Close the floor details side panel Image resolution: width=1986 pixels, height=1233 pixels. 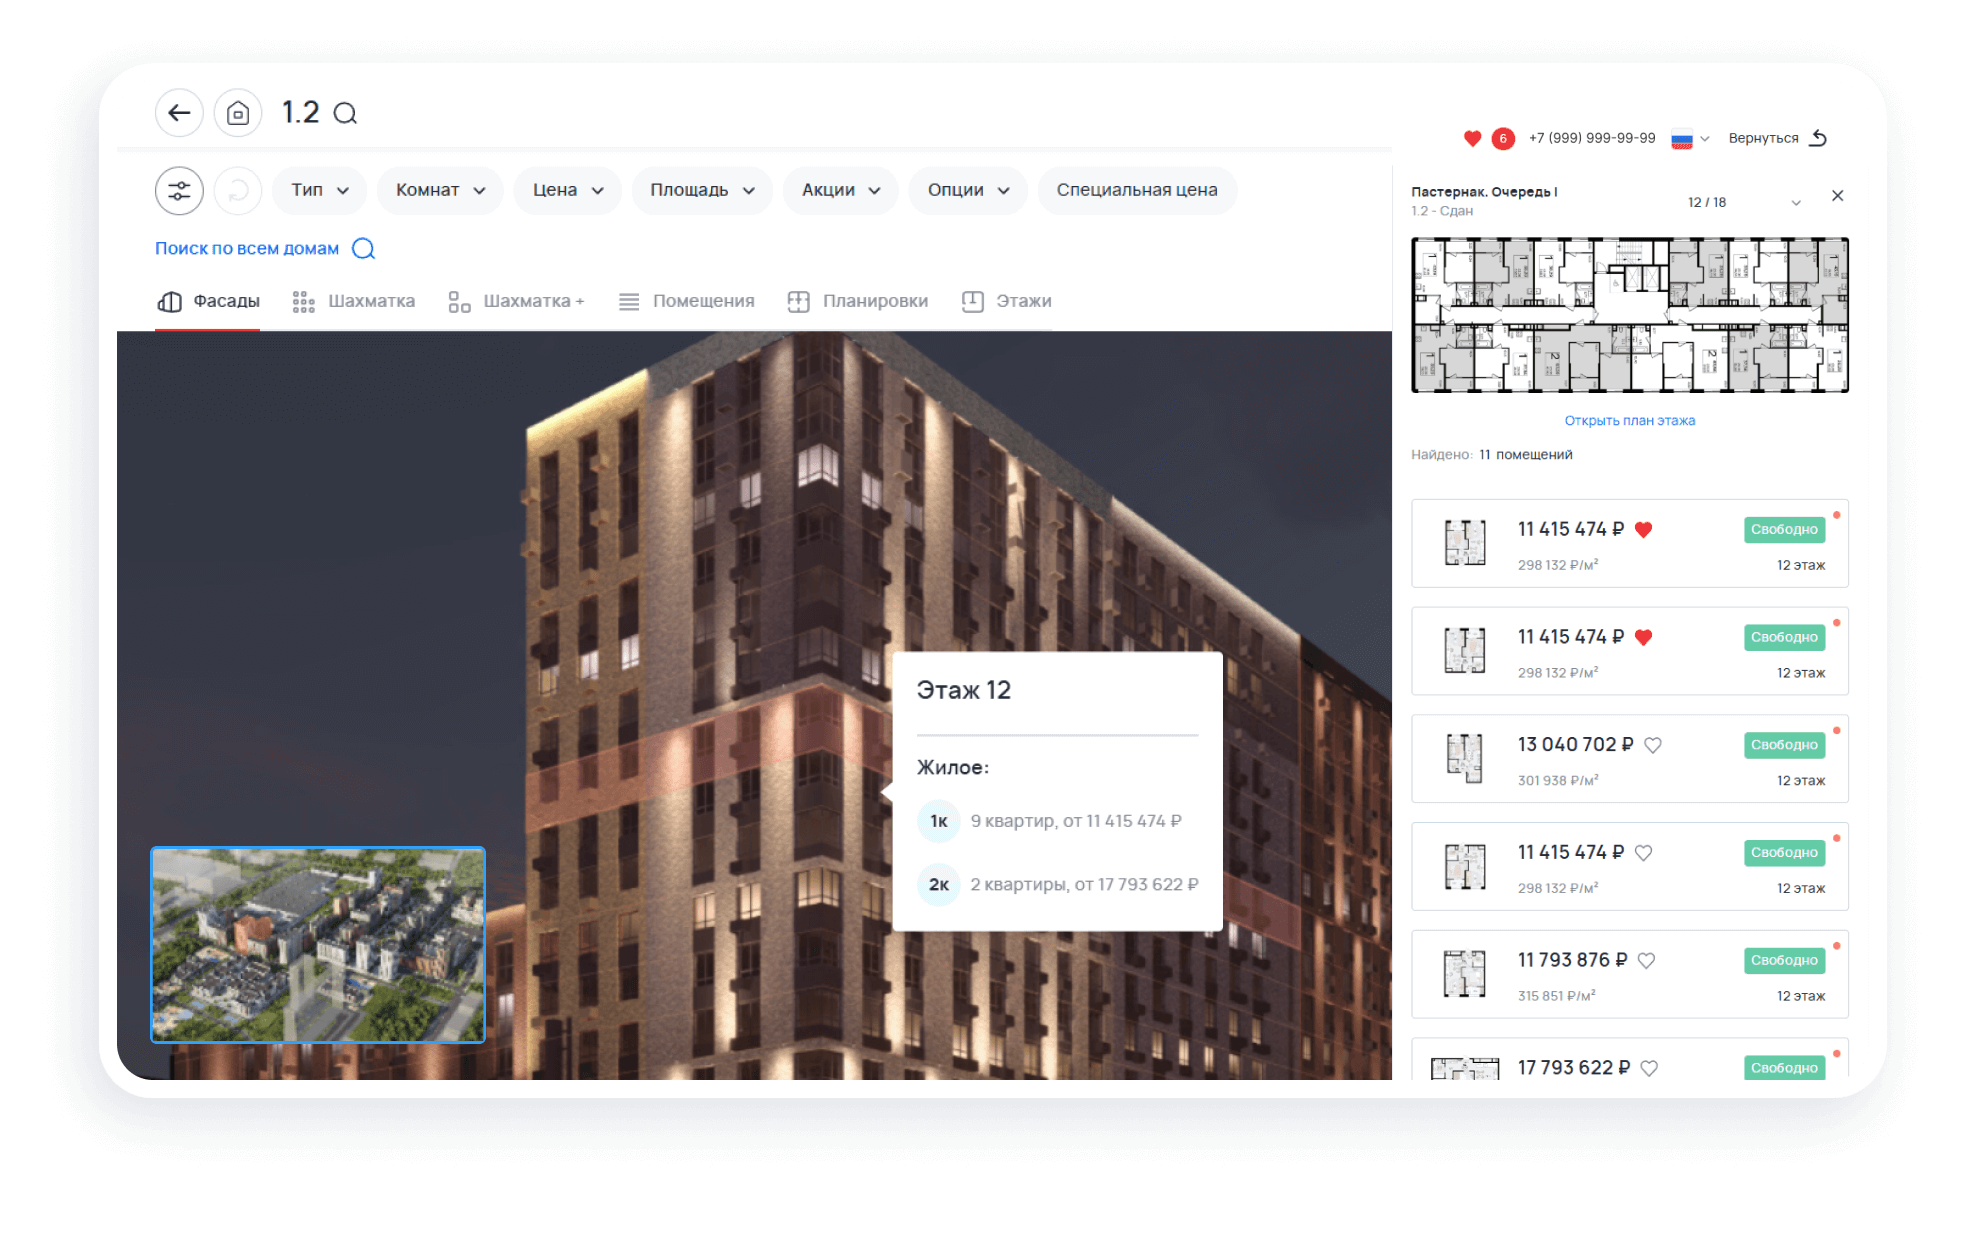[x=1837, y=196]
